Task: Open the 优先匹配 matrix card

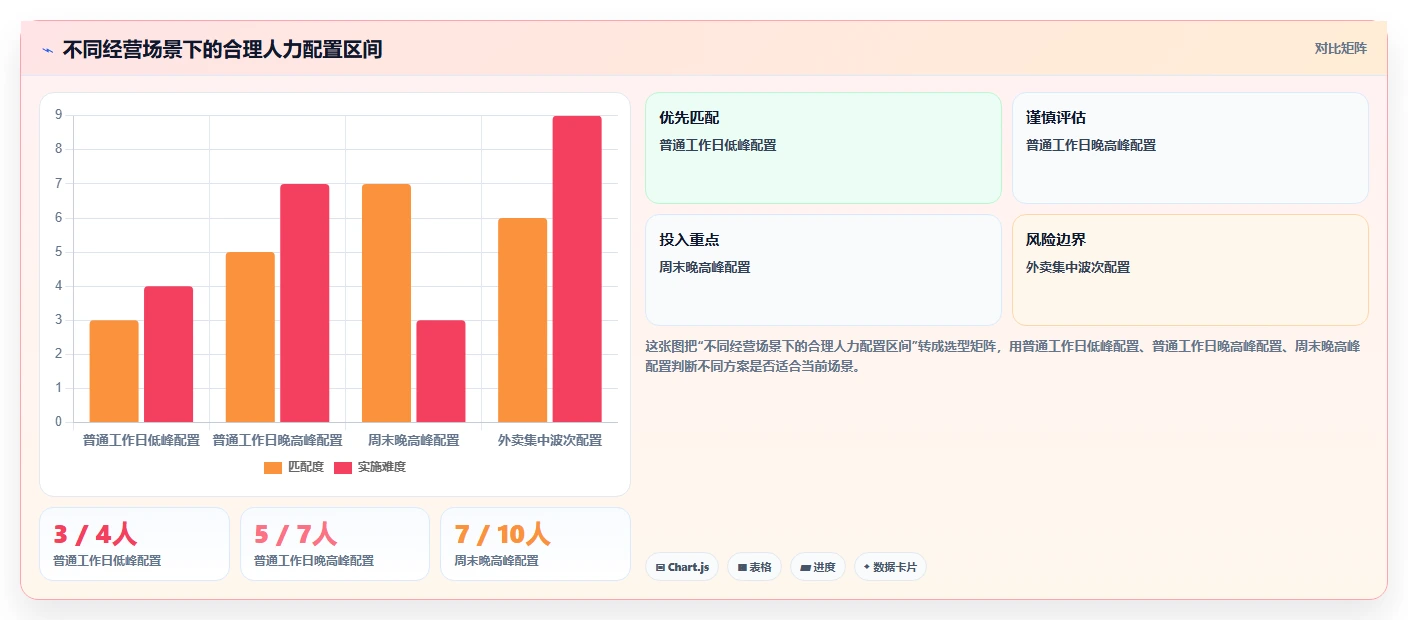Action: pos(823,148)
